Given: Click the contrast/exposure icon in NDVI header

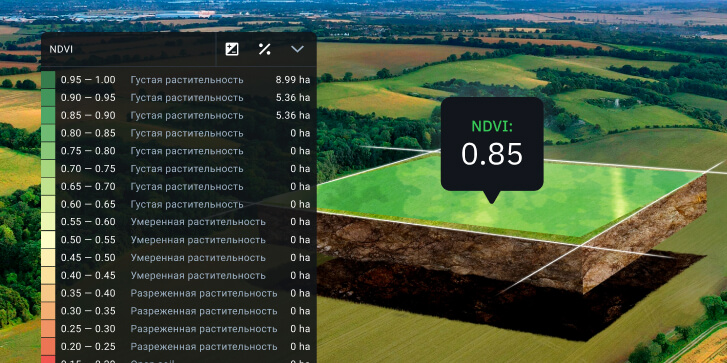Looking at the screenshot, I should point(232,49).
